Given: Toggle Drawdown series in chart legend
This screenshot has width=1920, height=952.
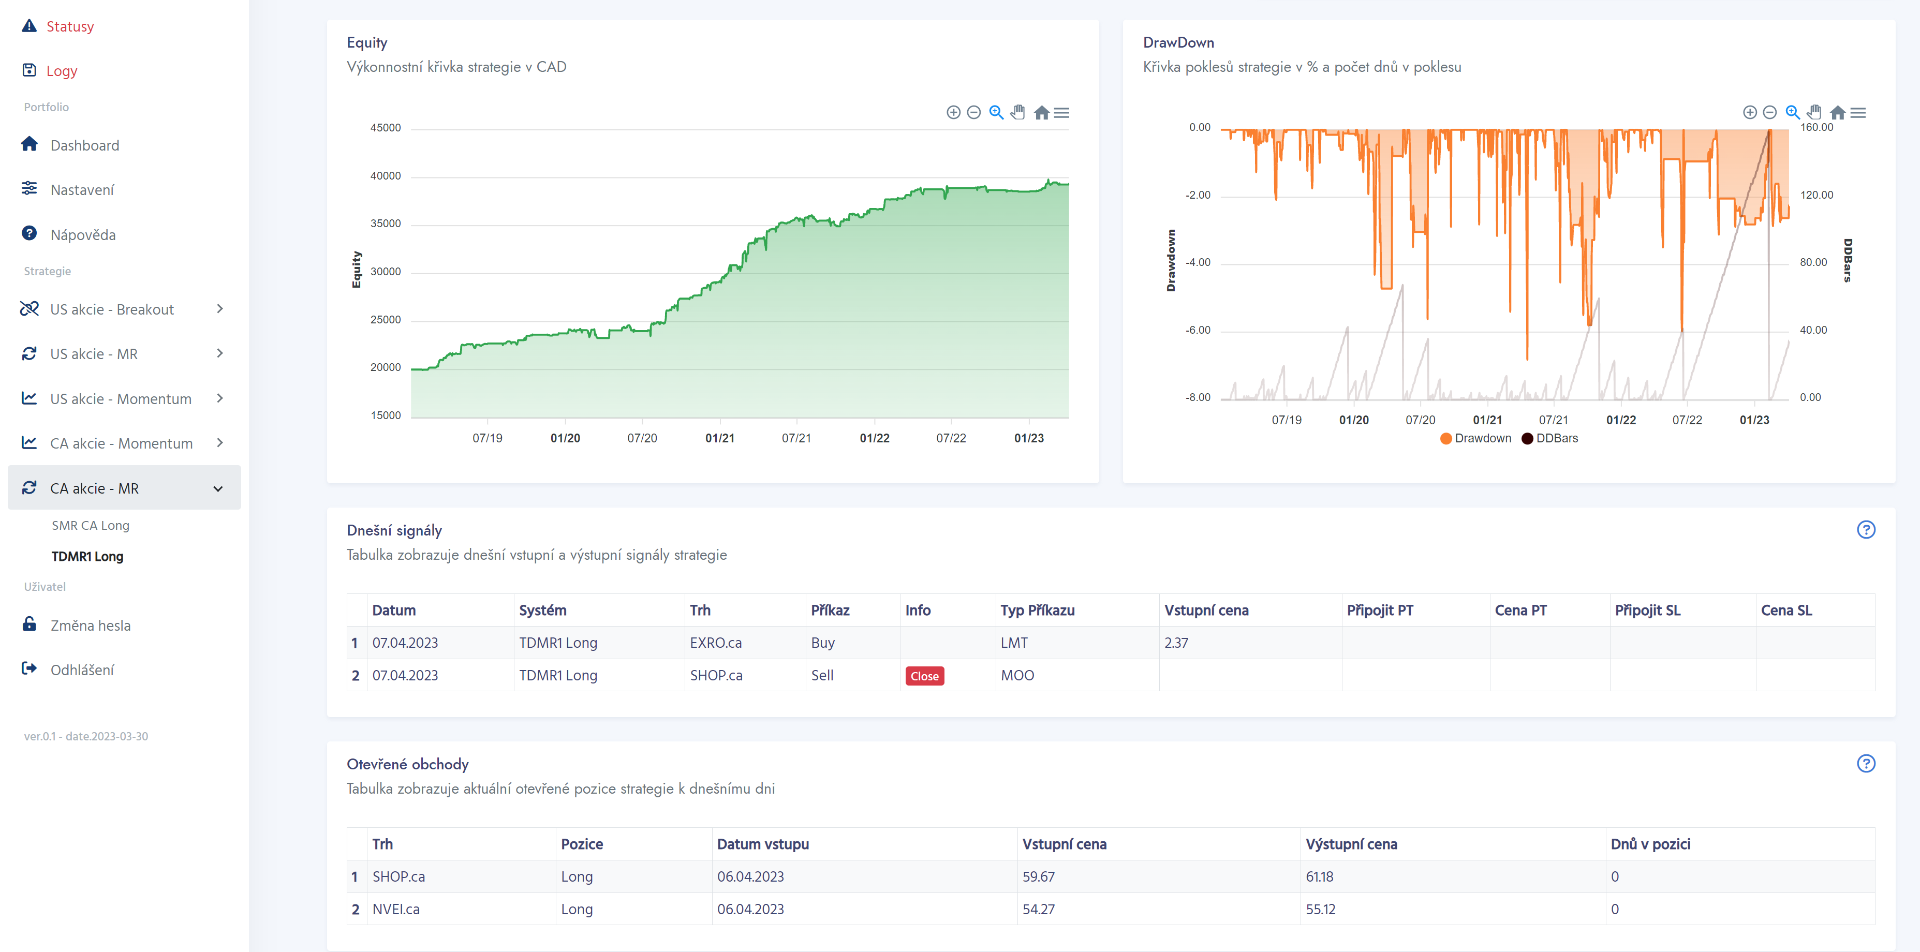Looking at the screenshot, I should click(x=1476, y=438).
